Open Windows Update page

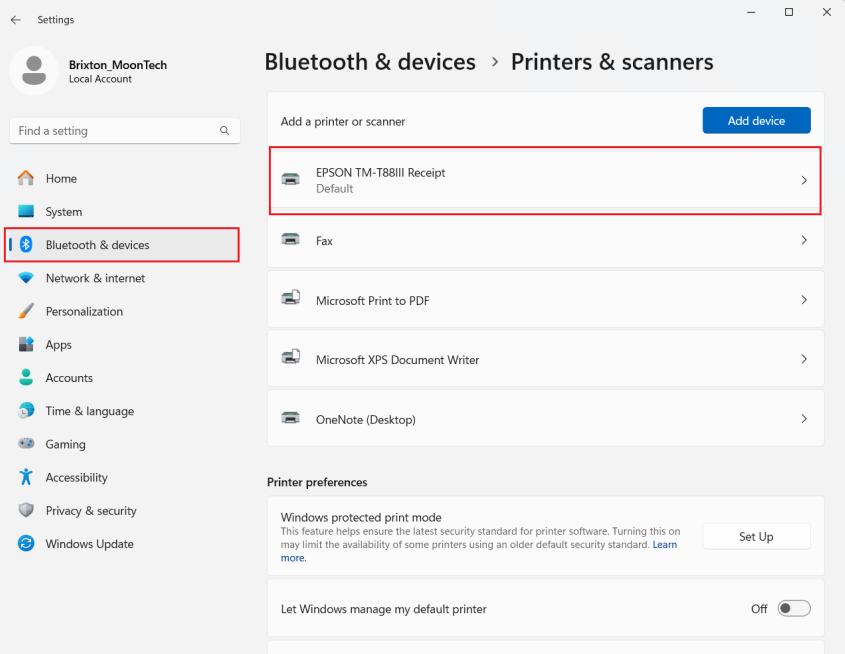[x=122, y=544]
